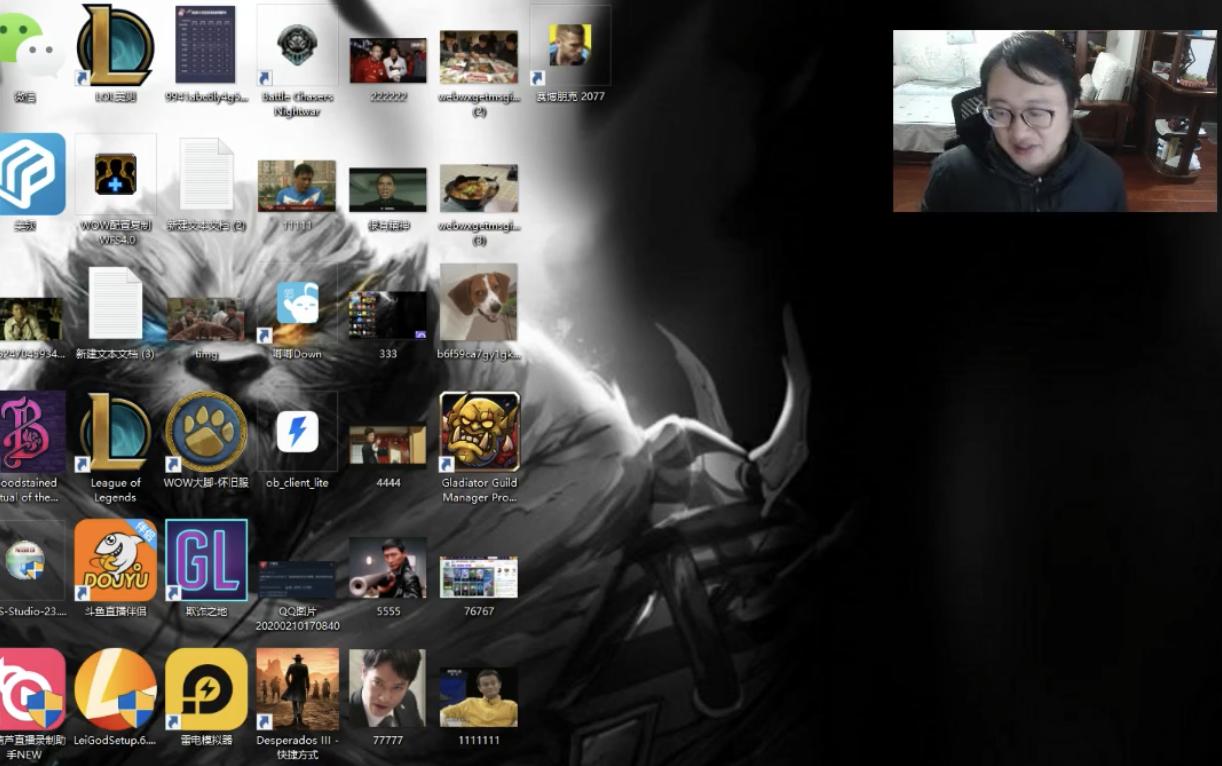Select the man-in-black thumbnail beside 11111
1222x766 pixels.
click(388, 189)
